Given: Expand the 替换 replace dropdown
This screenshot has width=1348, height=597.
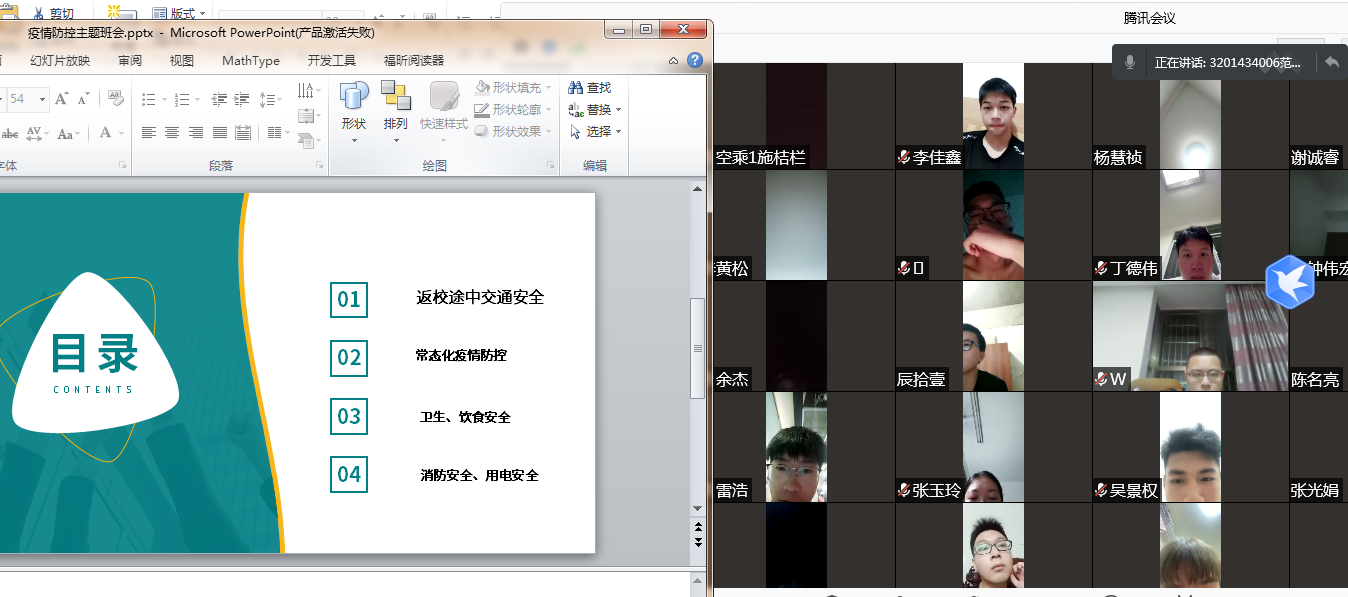Looking at the screenshot, I should (618, 110).
